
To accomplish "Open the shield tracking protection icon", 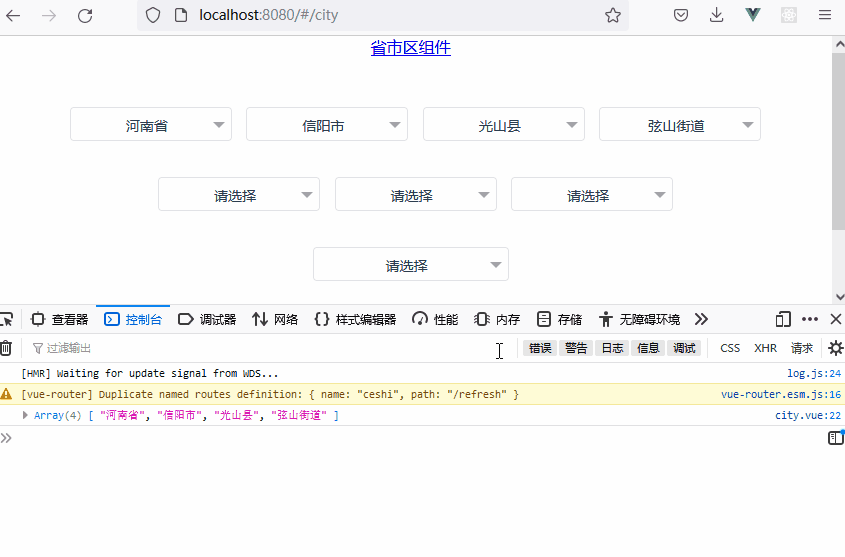I will tap(153, 15).
